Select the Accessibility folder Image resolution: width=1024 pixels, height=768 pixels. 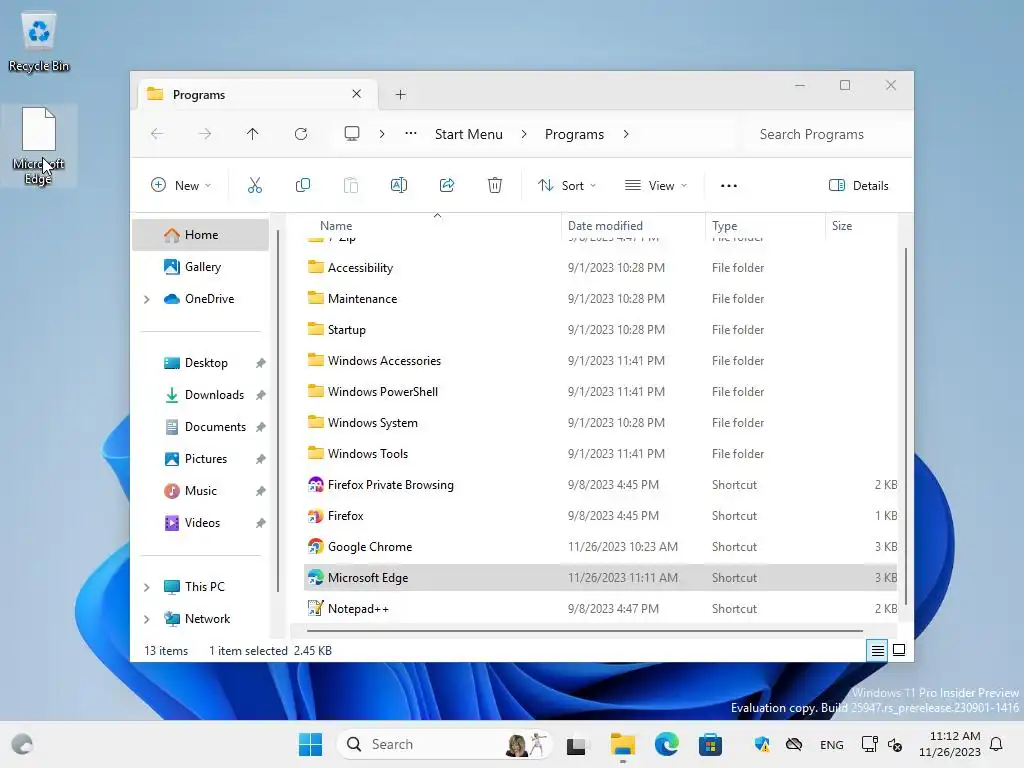600,268
